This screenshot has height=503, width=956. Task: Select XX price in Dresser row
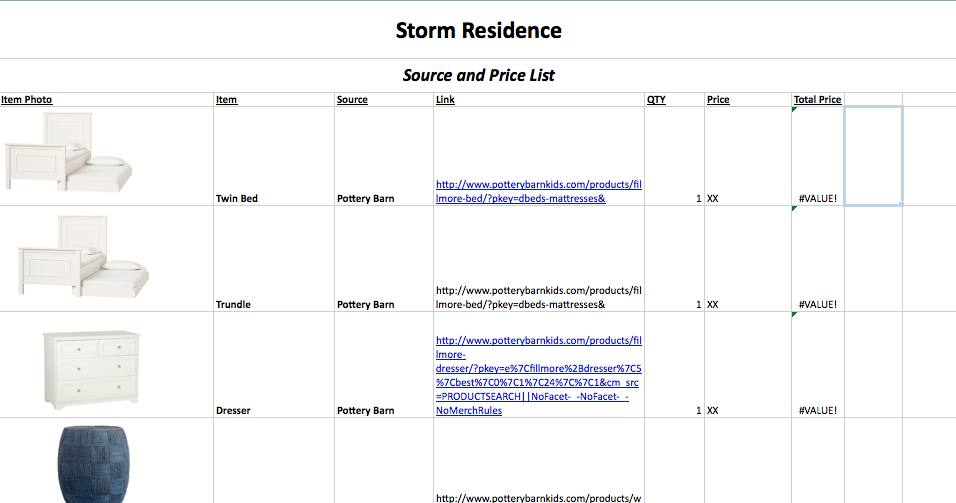748,365
